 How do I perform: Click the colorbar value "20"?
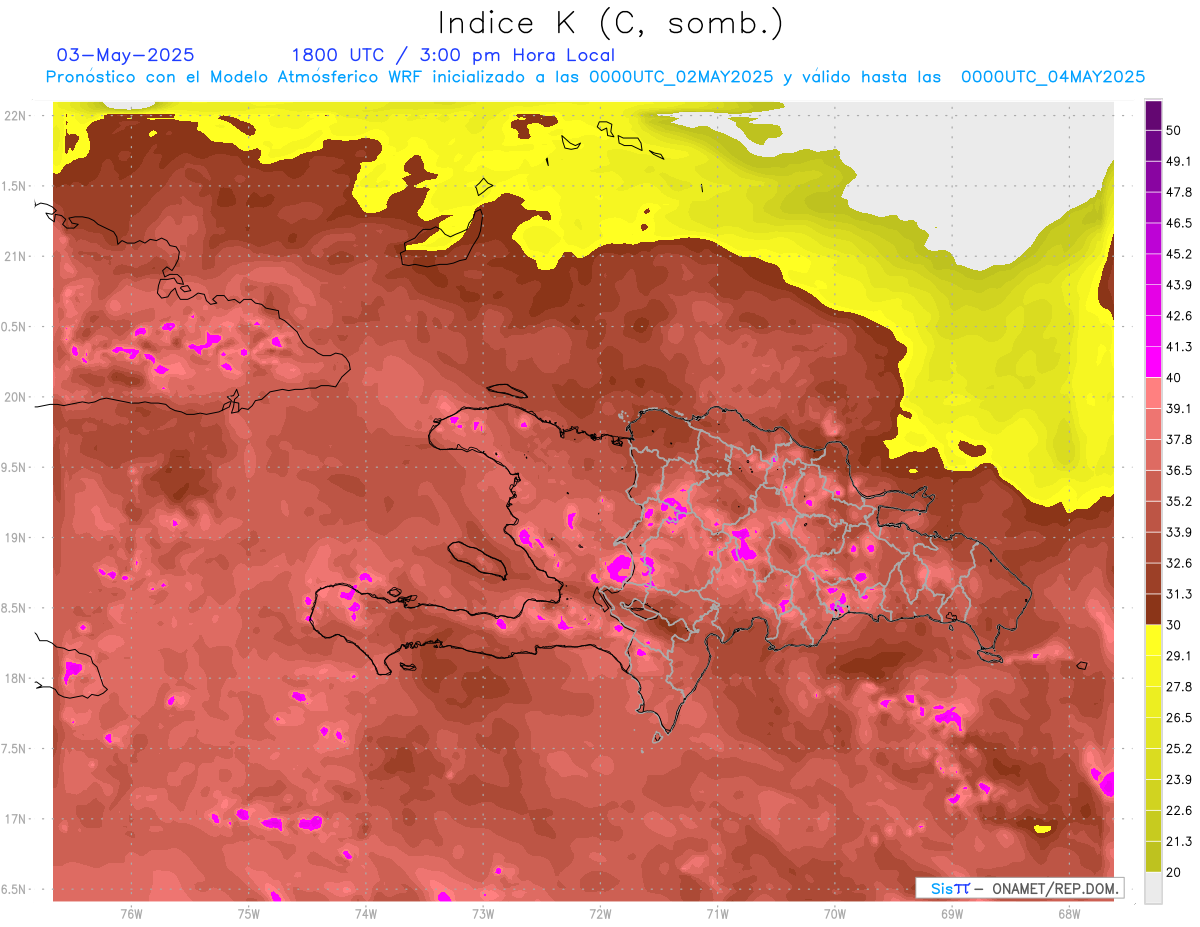click(1173, 873)
